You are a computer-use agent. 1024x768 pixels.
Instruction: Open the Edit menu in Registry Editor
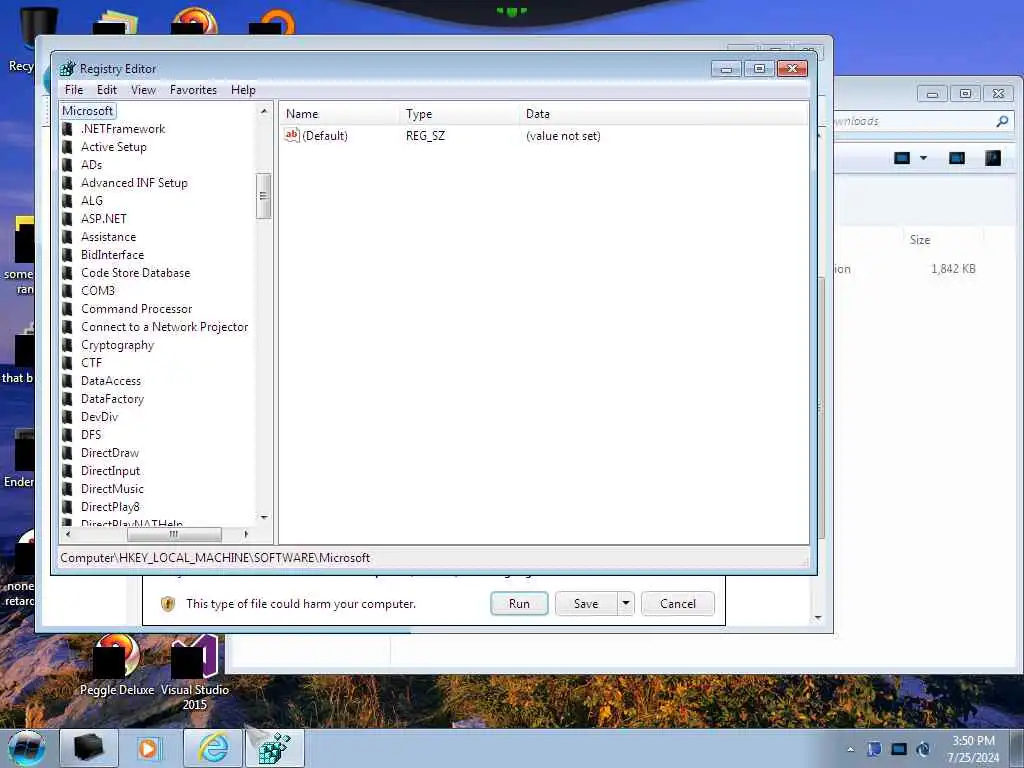tap(106, 90)
